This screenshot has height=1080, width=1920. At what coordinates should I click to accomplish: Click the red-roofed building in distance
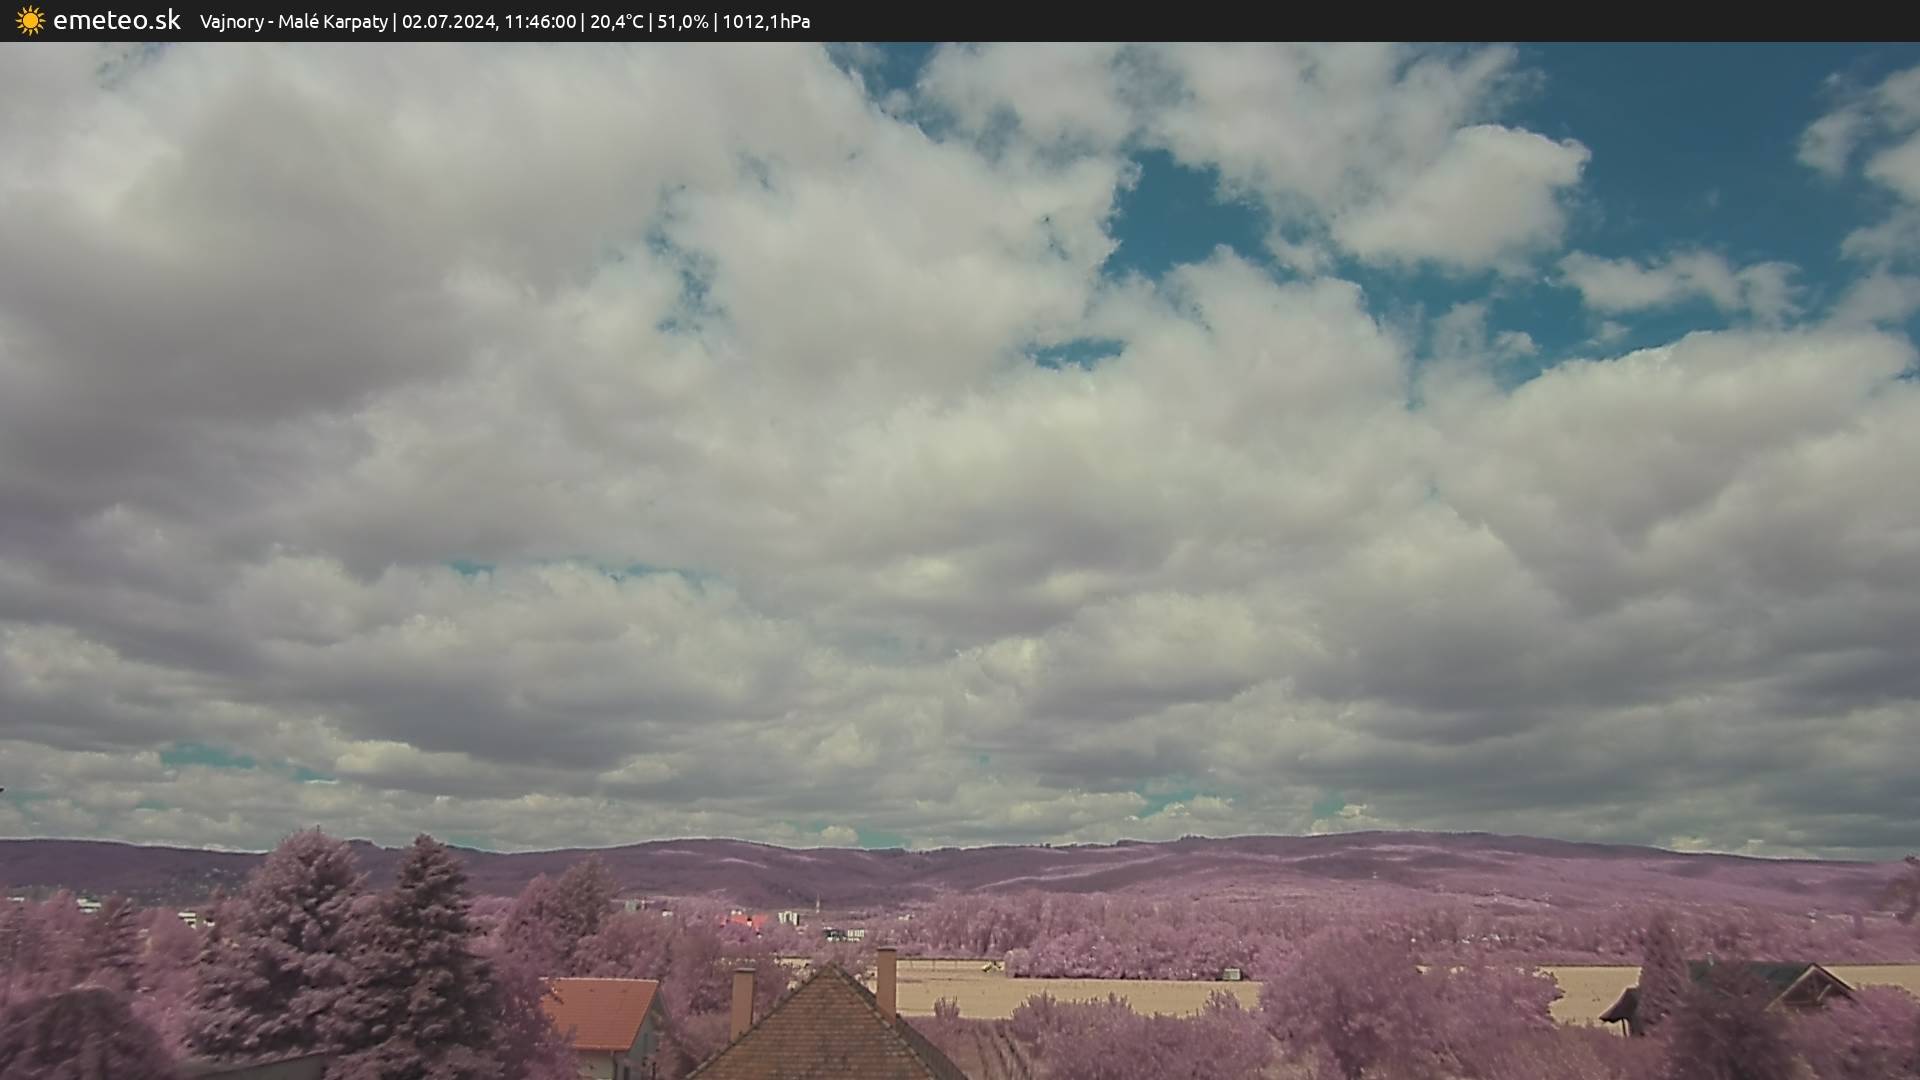[744, 921]
